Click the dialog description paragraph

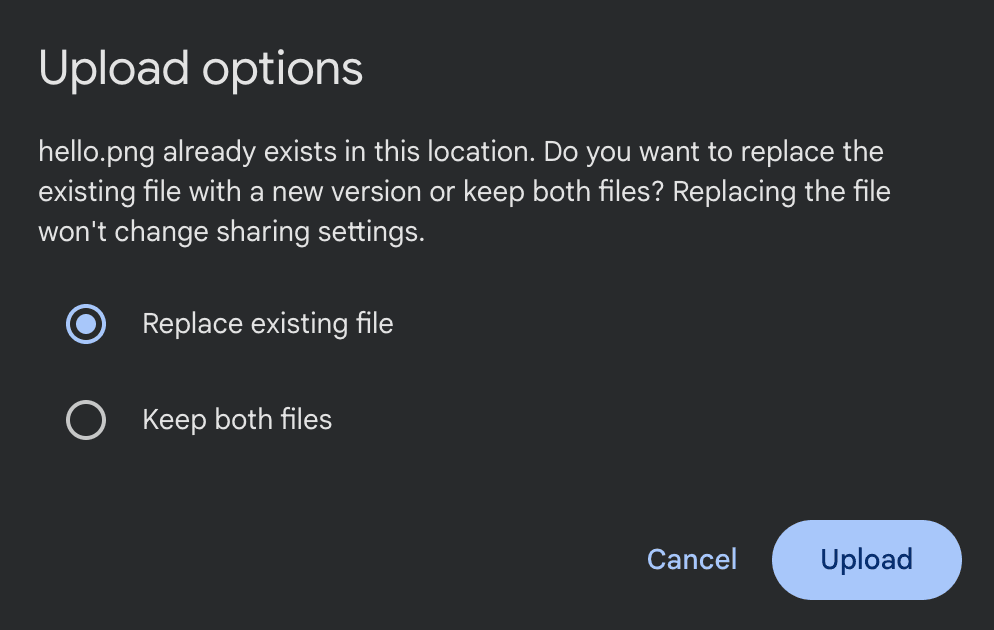pos(460,191)
